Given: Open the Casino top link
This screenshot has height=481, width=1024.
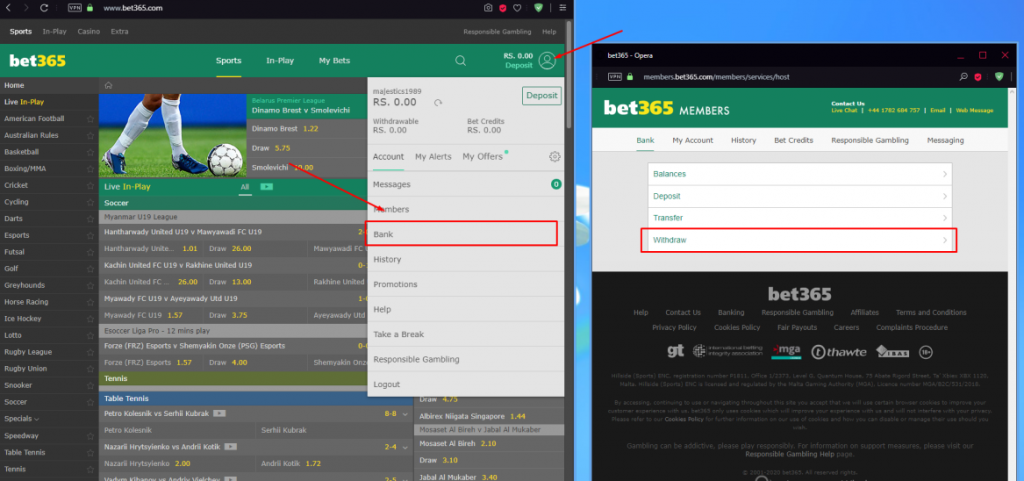Looking at the screenshot, I should pyautogui.click(x=89, y=31).
